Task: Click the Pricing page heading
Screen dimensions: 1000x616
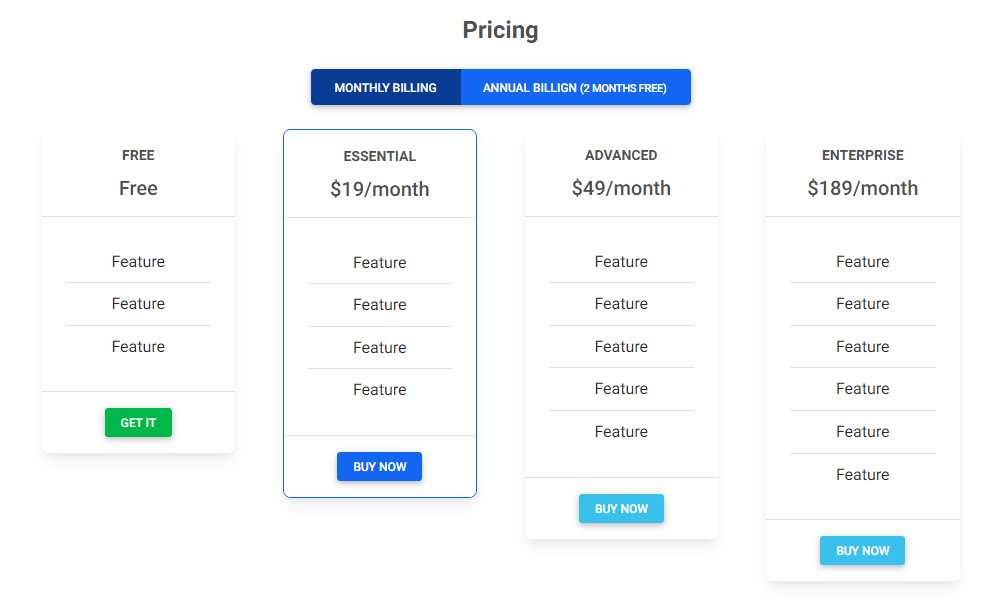Action: tap(501, 30)
